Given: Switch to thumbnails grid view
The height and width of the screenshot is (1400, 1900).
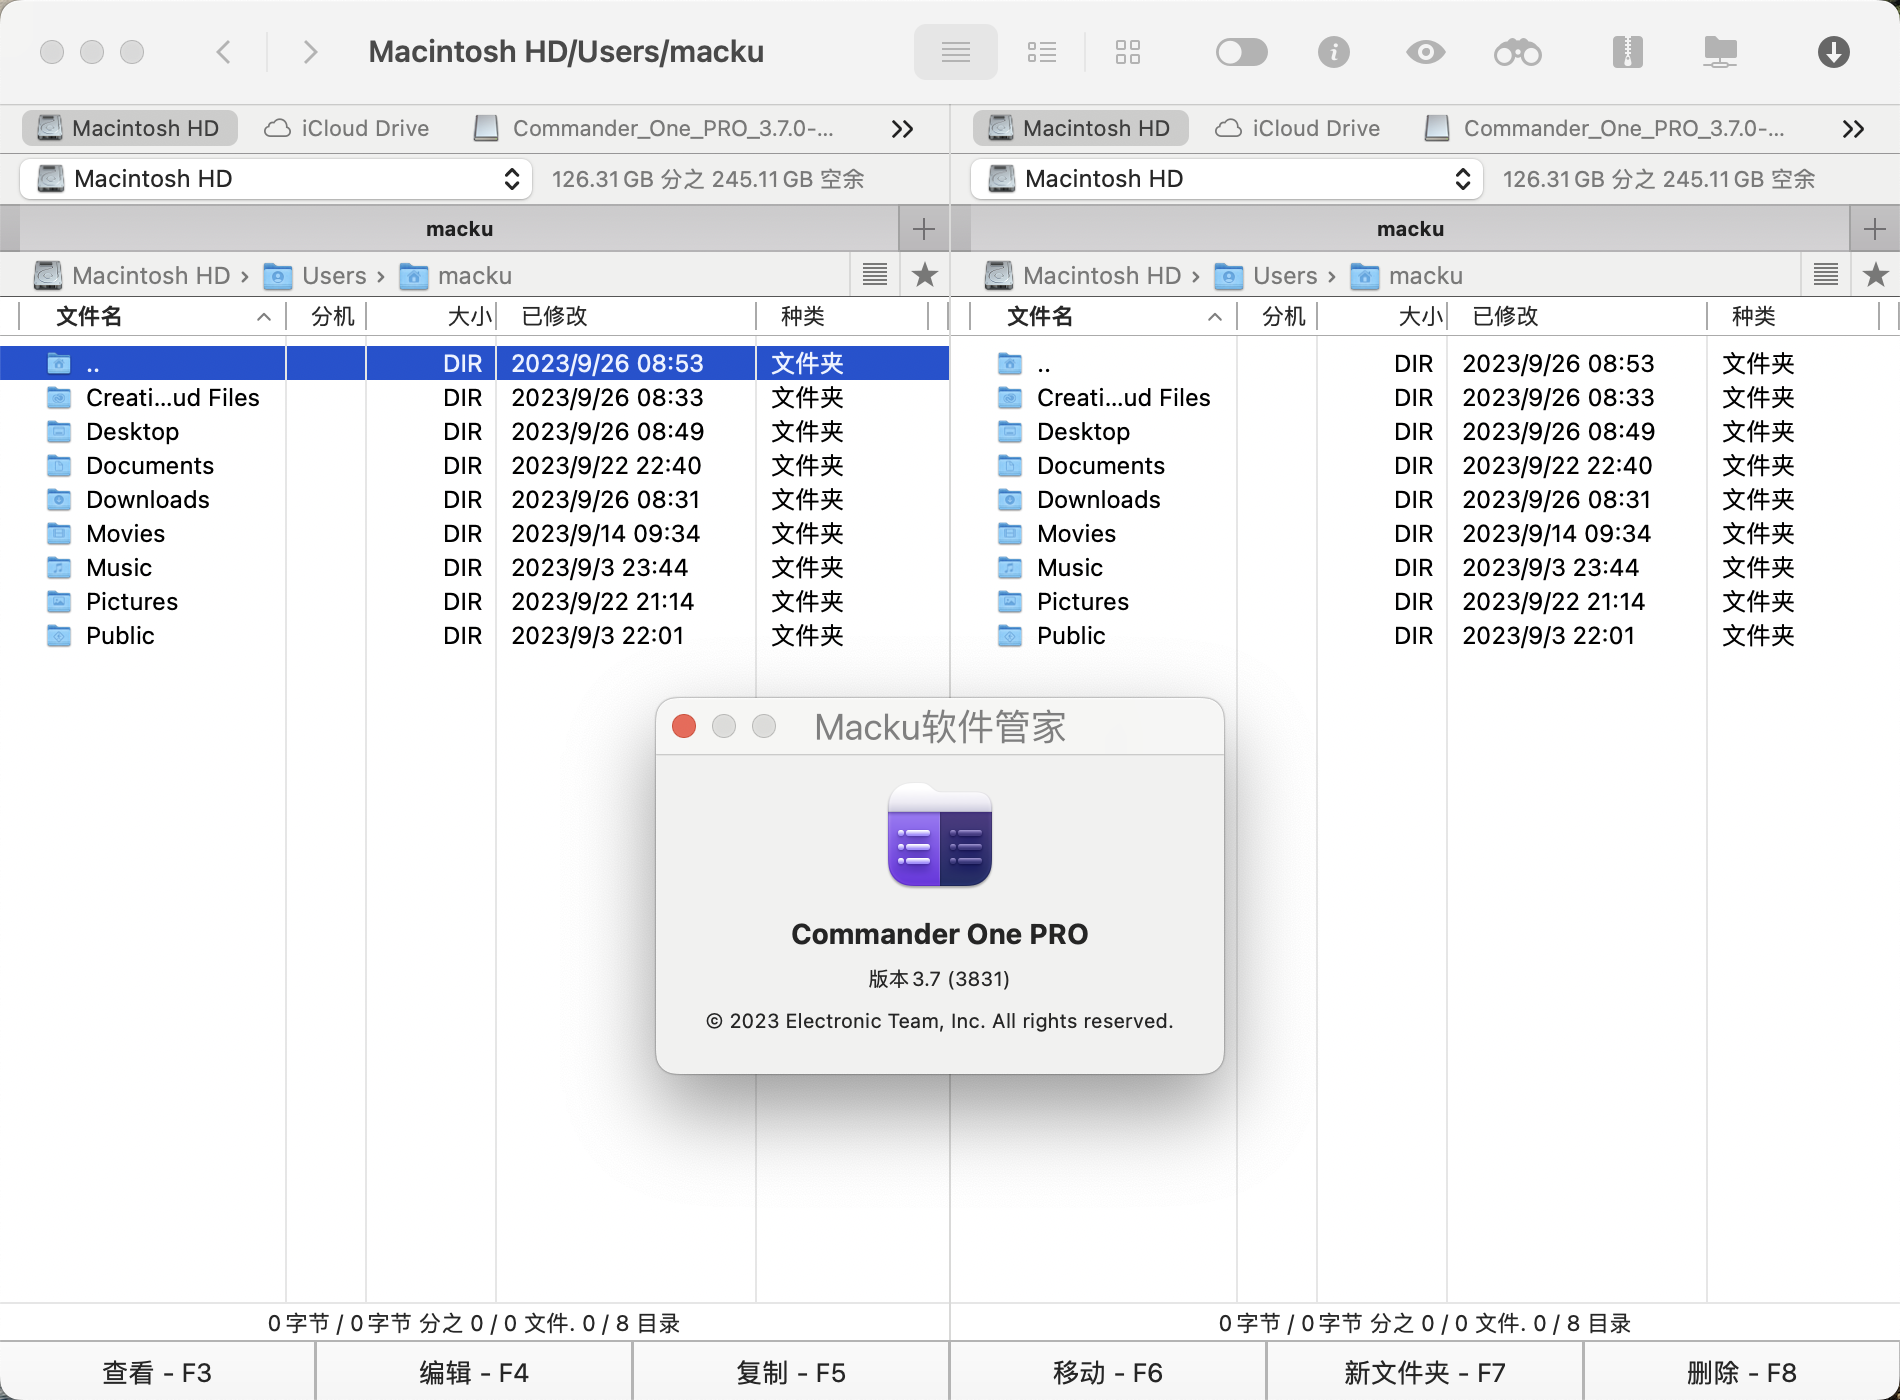Looking at the screenshot, I should 1128,52.
